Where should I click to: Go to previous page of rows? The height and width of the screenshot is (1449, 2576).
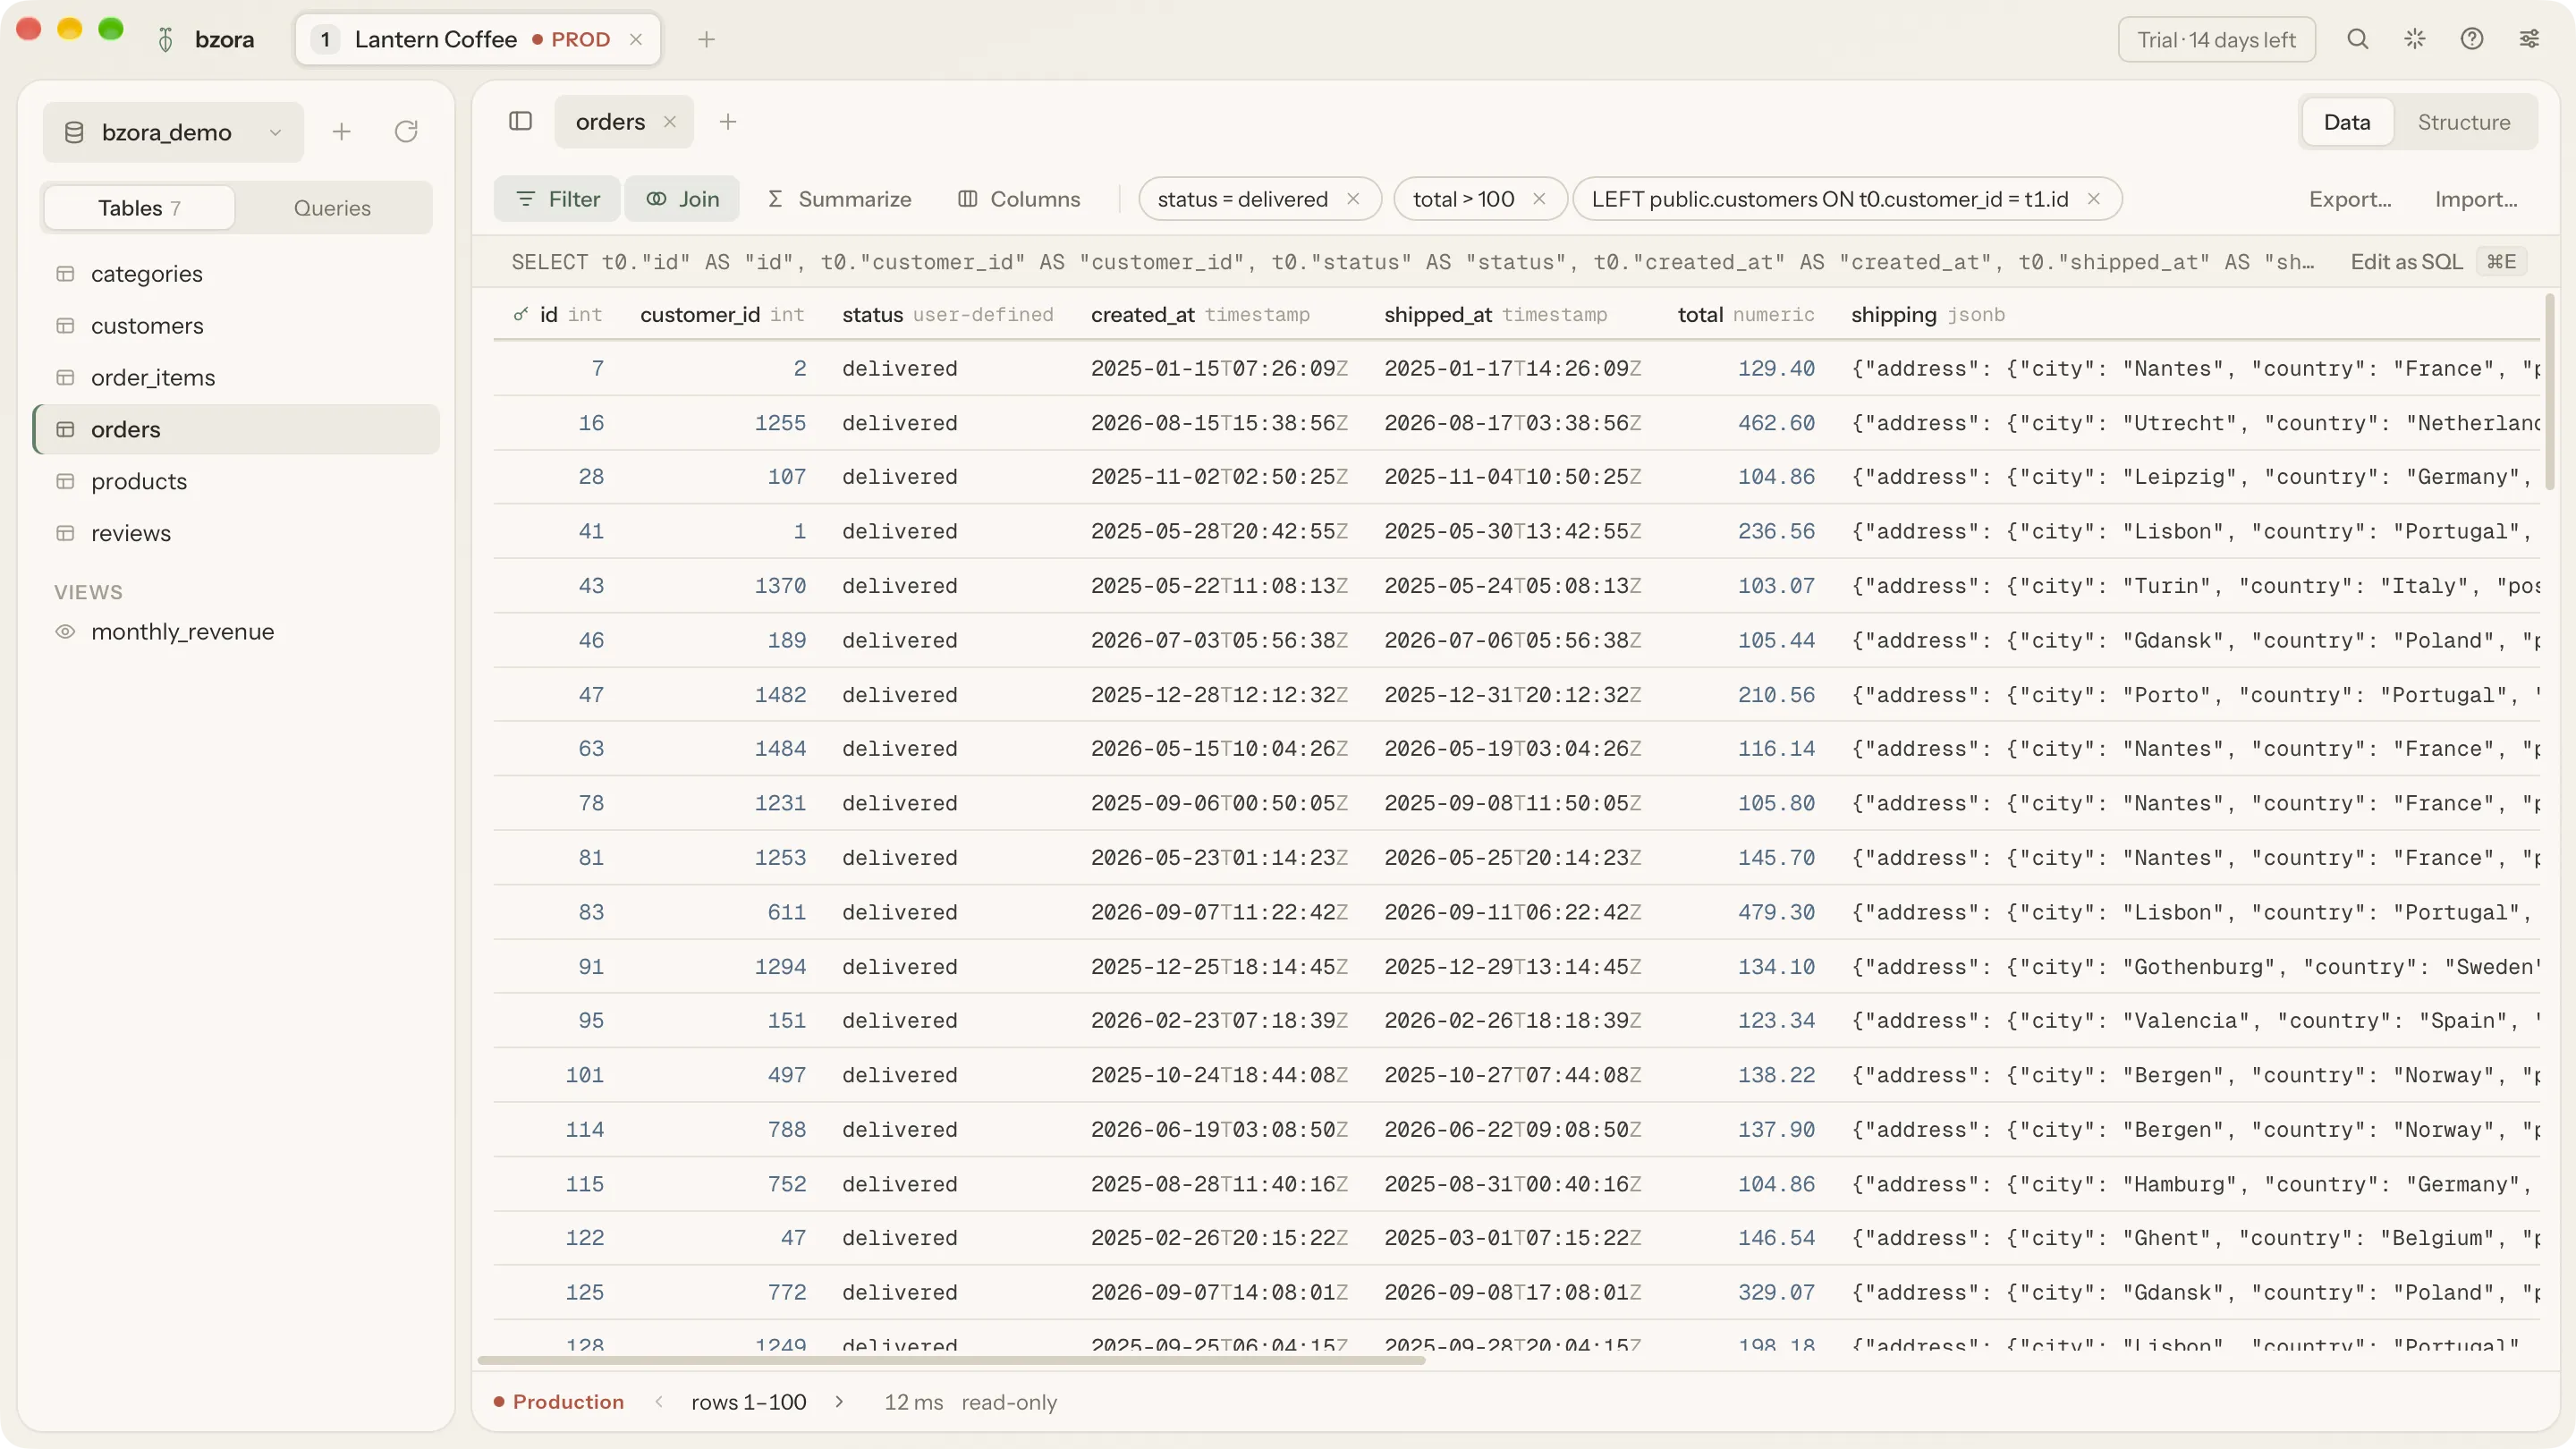[x=658, y=1402]
